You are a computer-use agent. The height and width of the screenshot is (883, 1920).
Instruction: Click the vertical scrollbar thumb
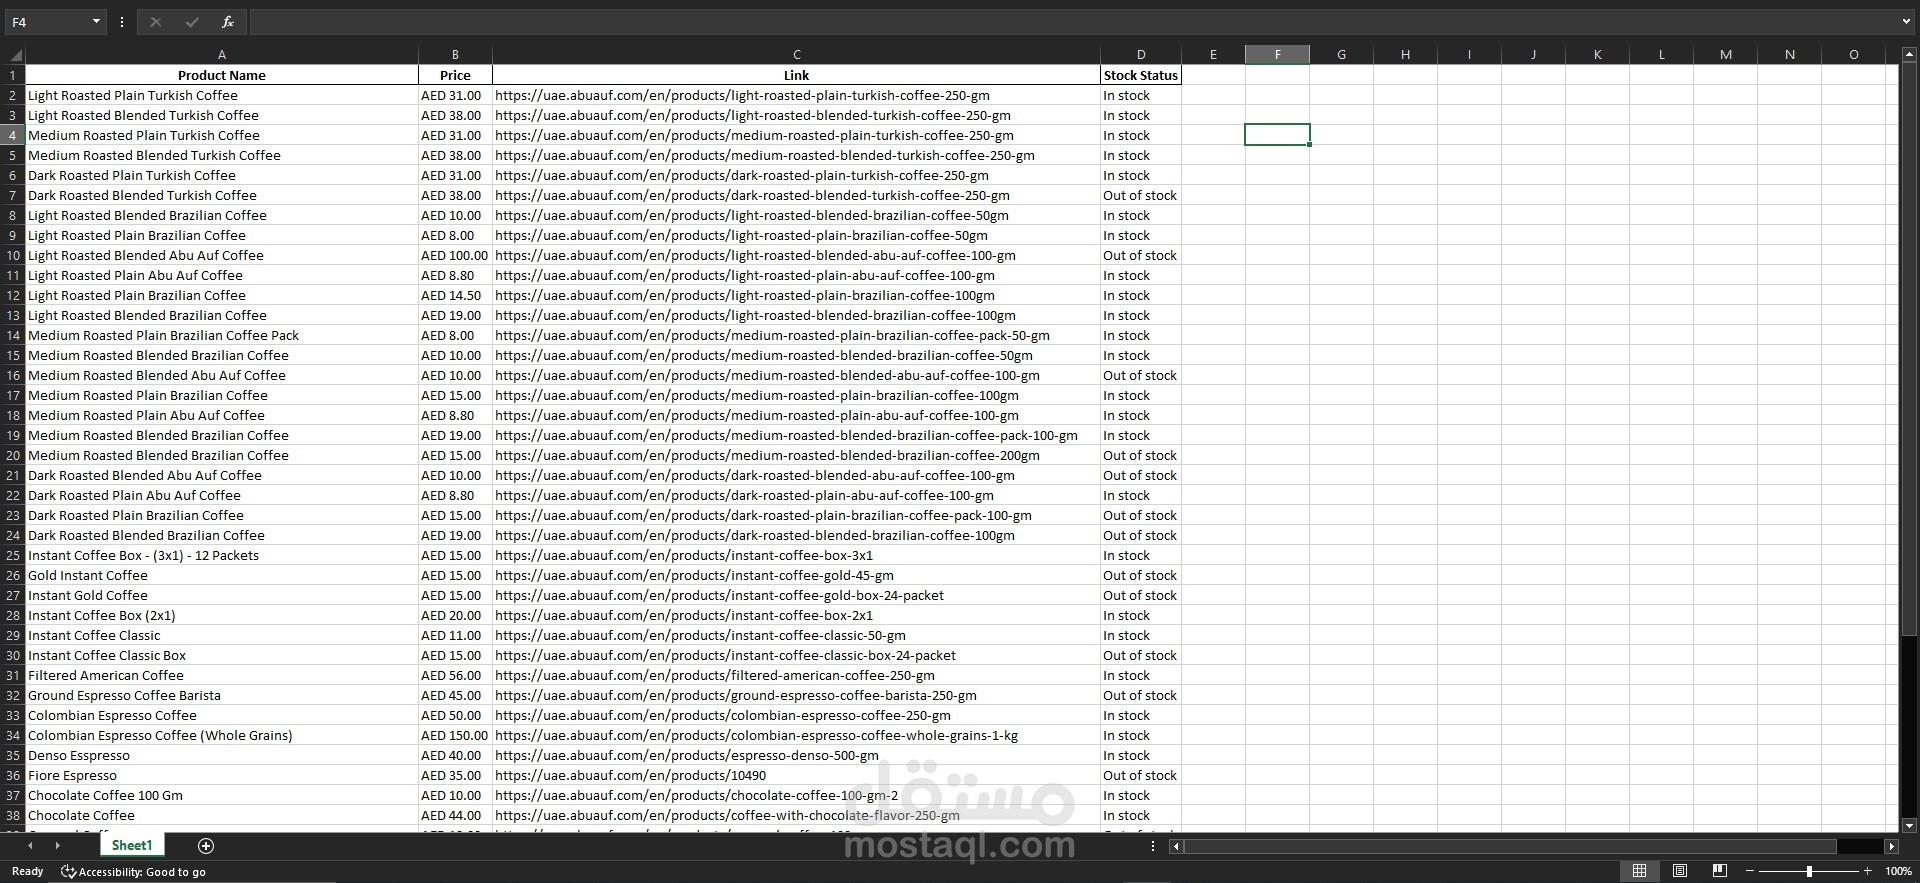tap(1909, 348)
